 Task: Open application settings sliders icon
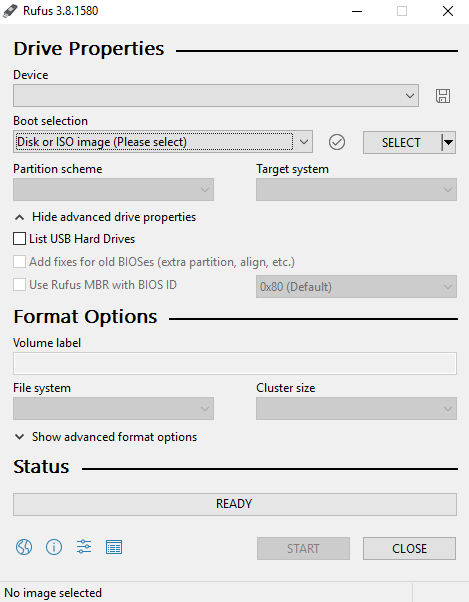click(x=84, y=546)
